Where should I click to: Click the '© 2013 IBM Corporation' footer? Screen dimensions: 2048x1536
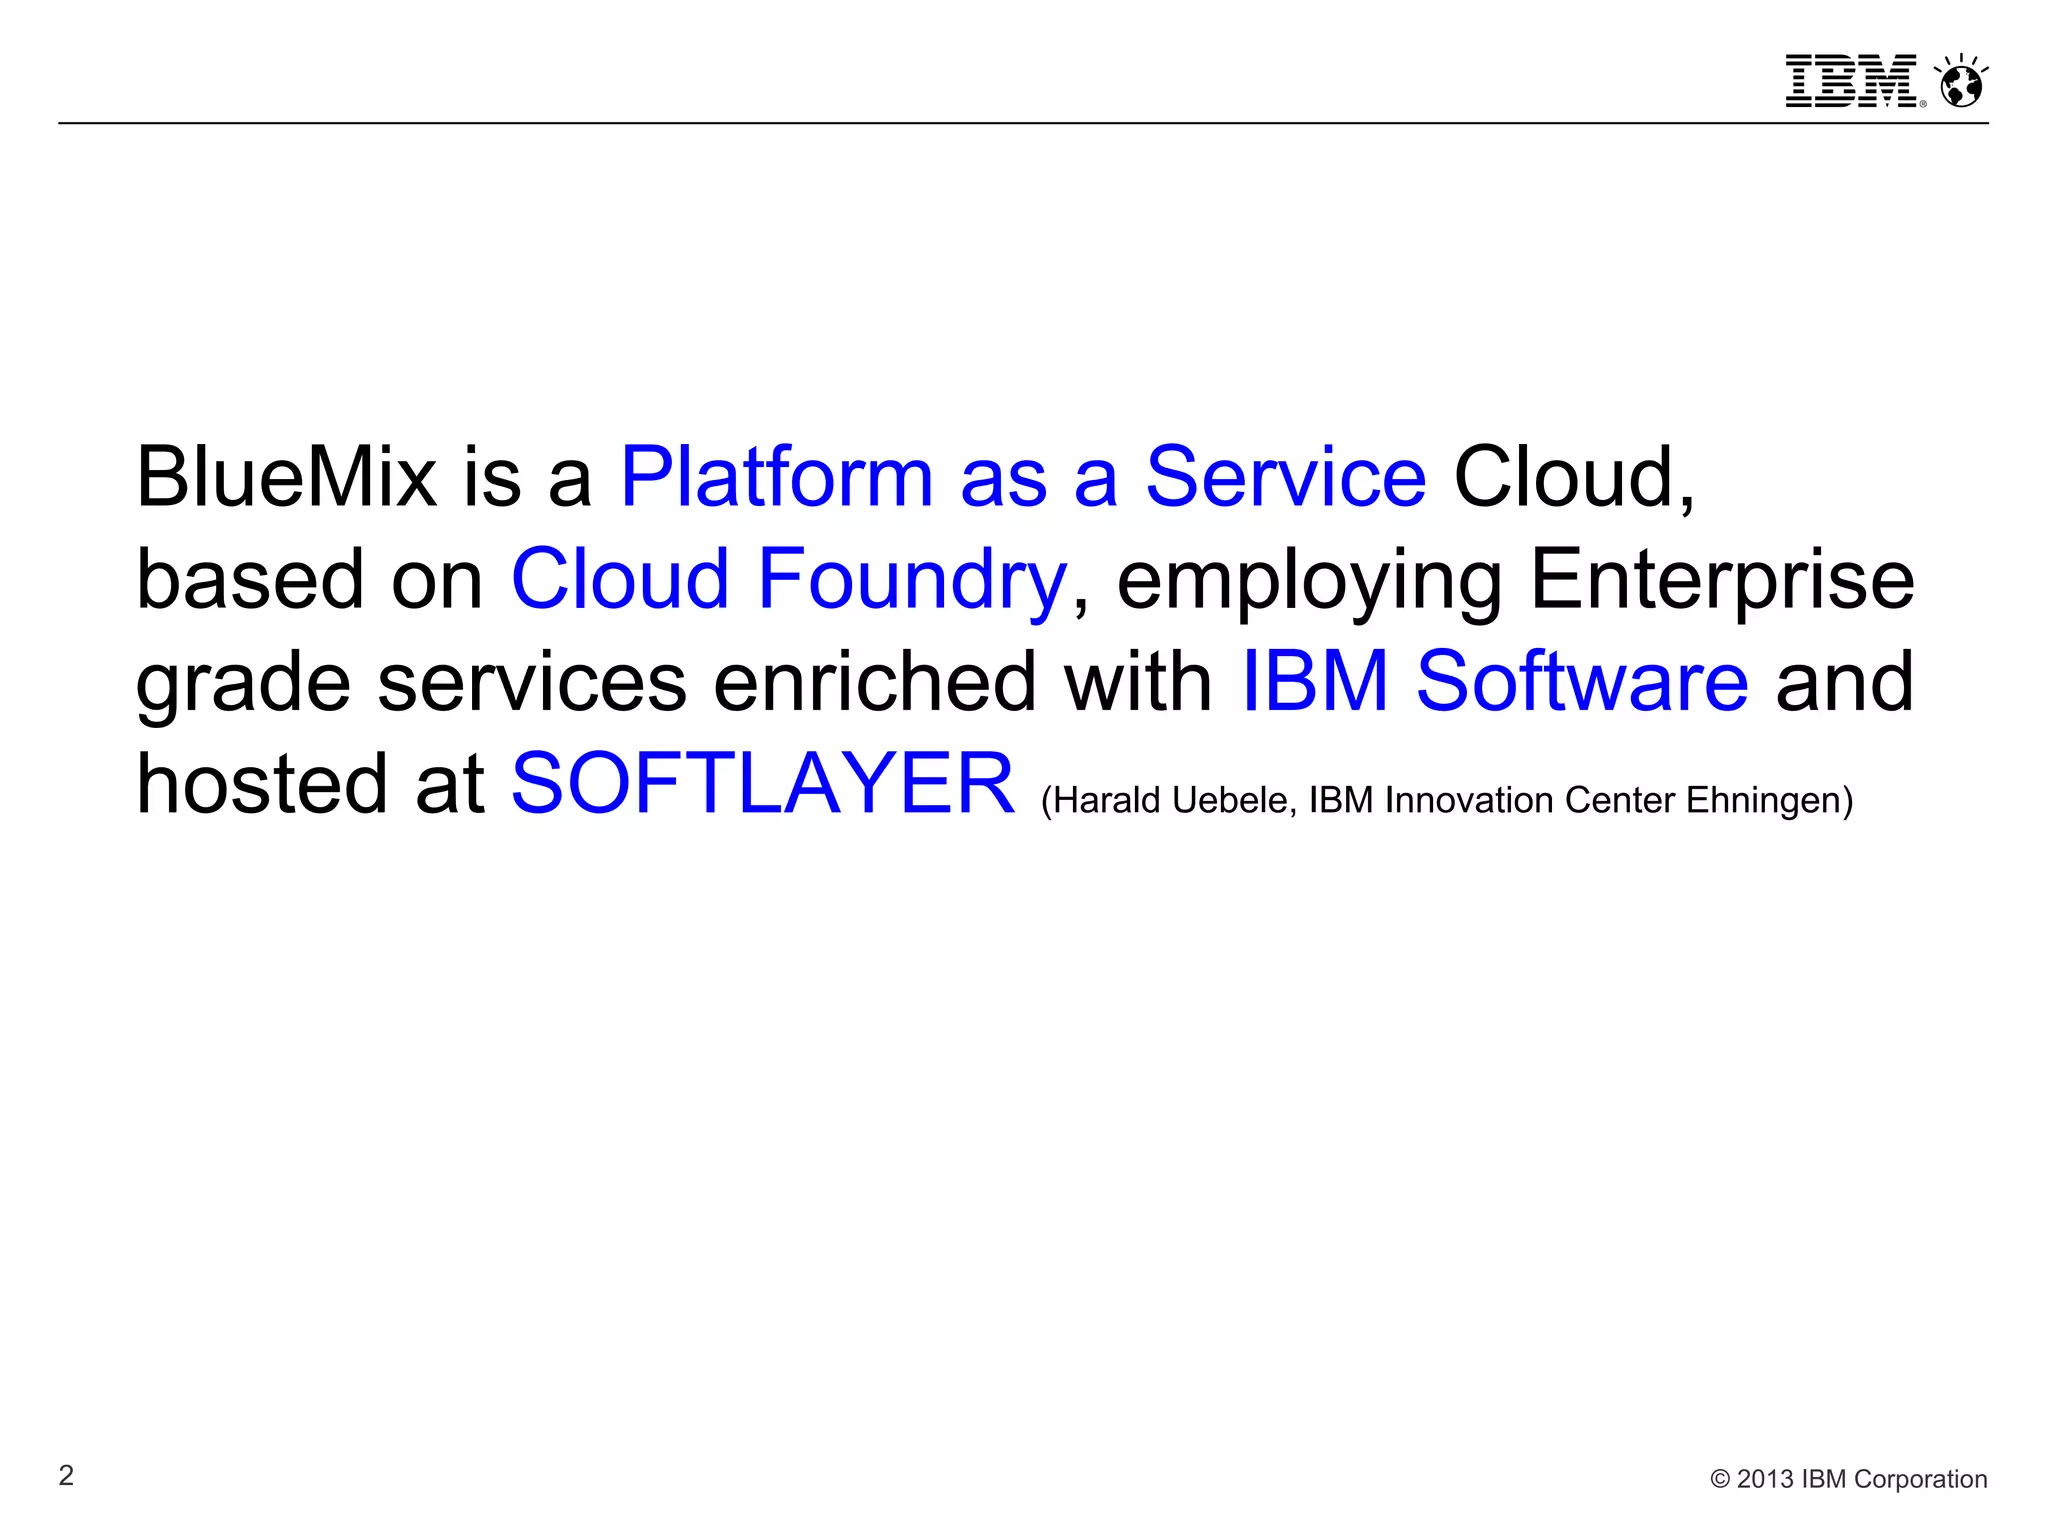1848,1479
